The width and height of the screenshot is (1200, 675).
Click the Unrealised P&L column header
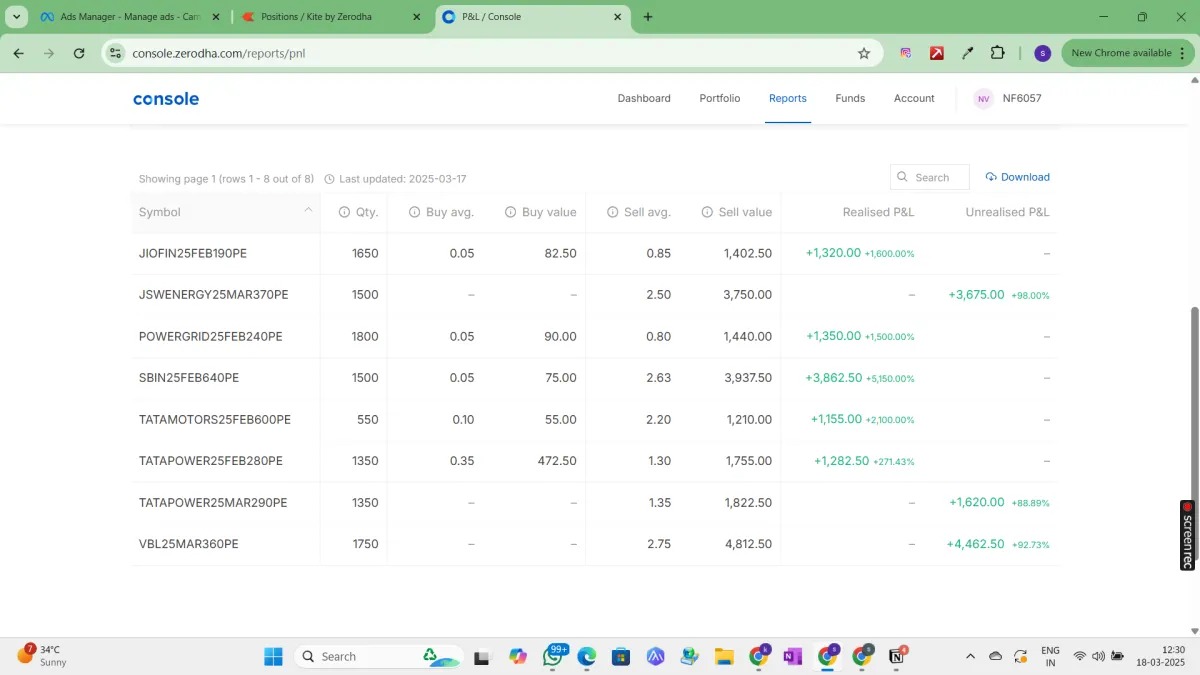coord(1007,212)
